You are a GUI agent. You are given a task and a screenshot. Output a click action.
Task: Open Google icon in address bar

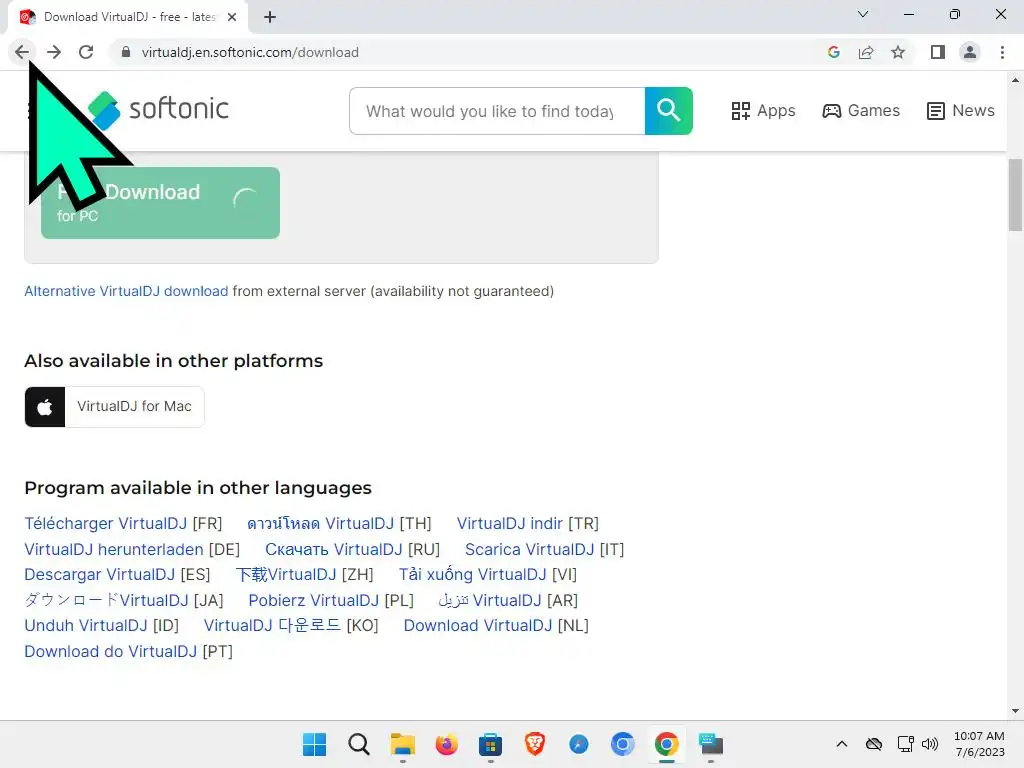pos(833,52)
